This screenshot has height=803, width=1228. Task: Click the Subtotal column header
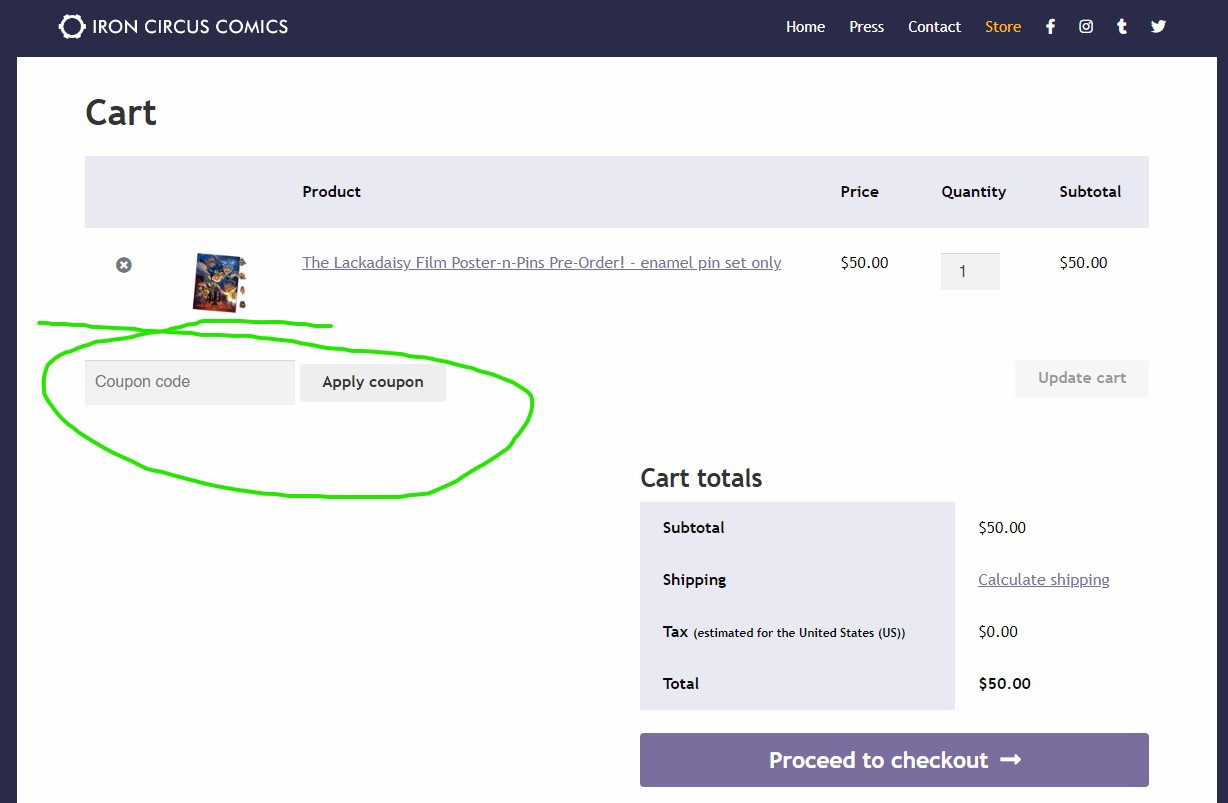click(x=1090, y=192)
